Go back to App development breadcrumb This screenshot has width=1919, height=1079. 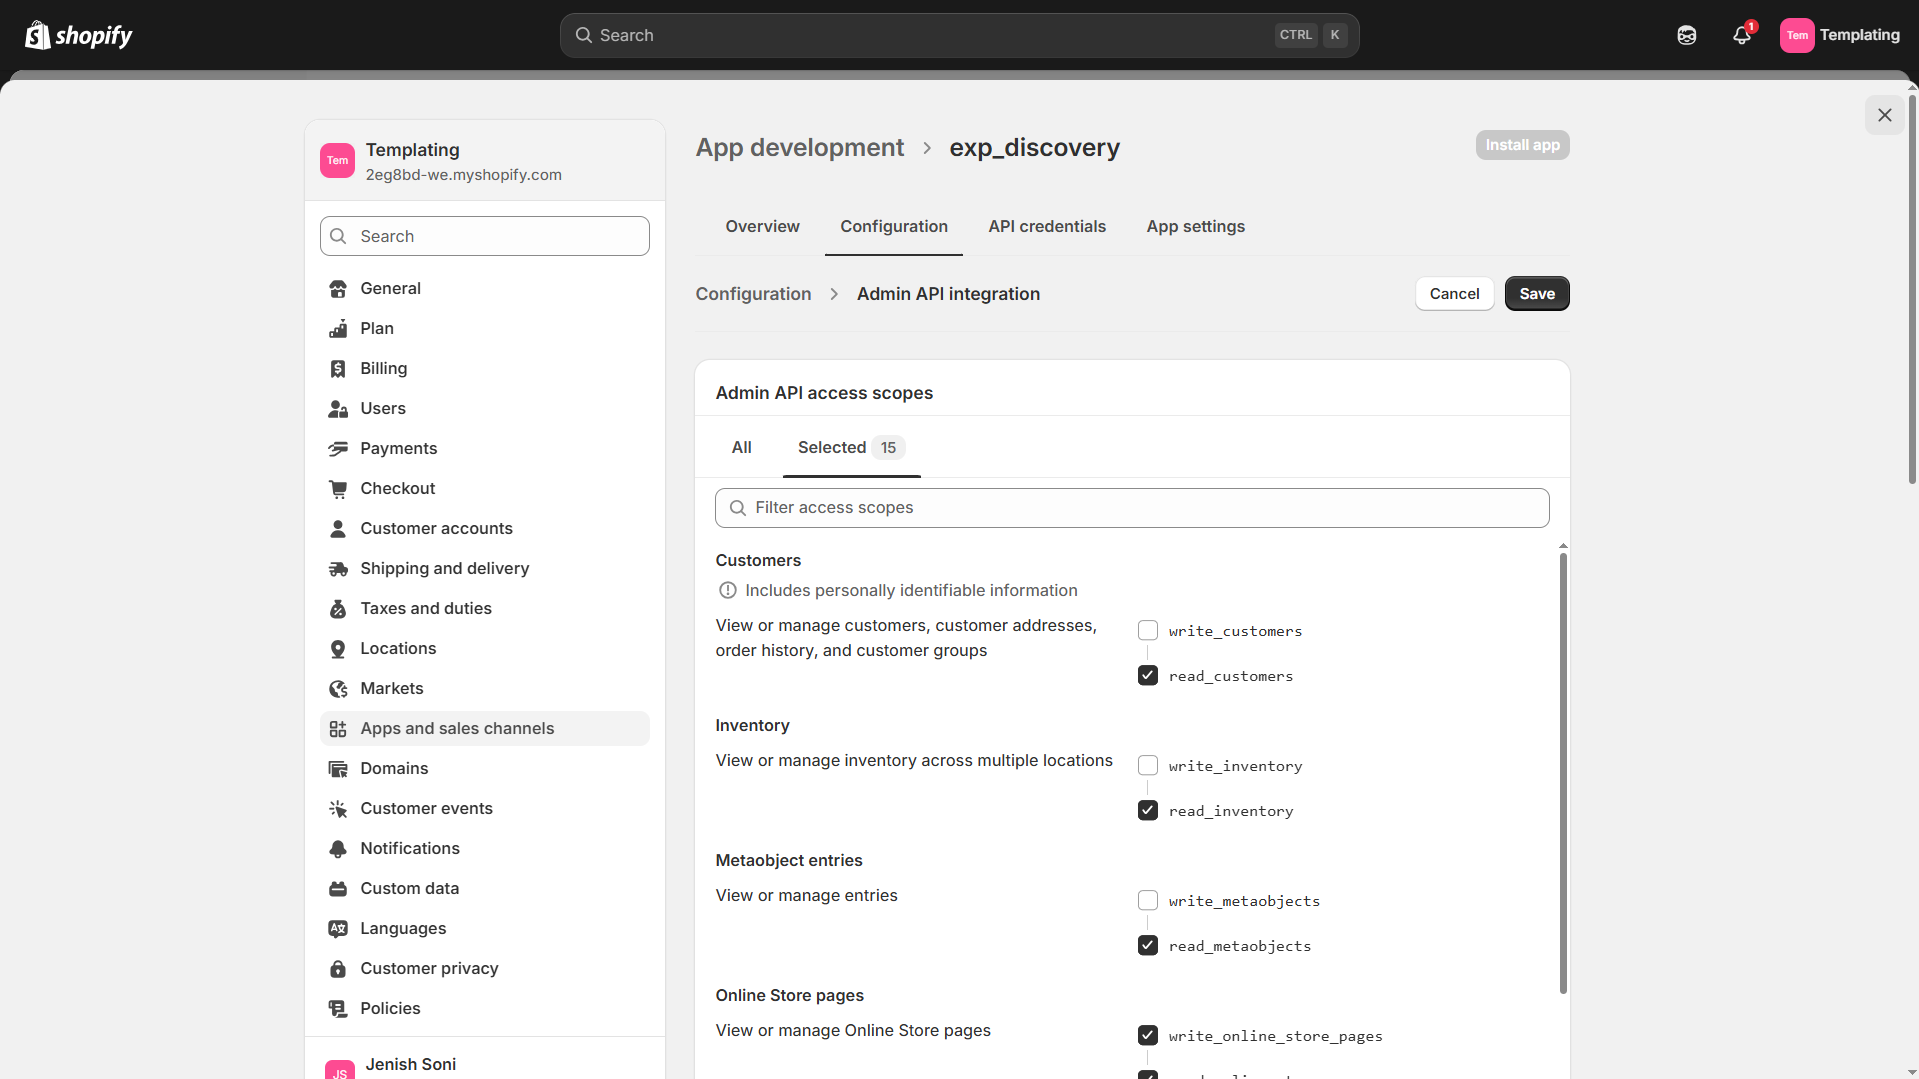[x=799, y=148]
